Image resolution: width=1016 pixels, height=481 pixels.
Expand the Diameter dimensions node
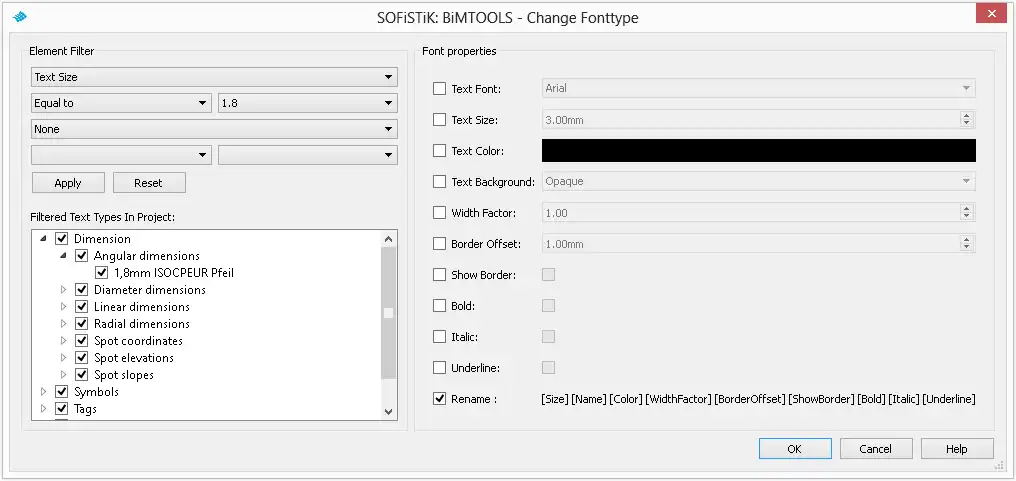[65, 290]
